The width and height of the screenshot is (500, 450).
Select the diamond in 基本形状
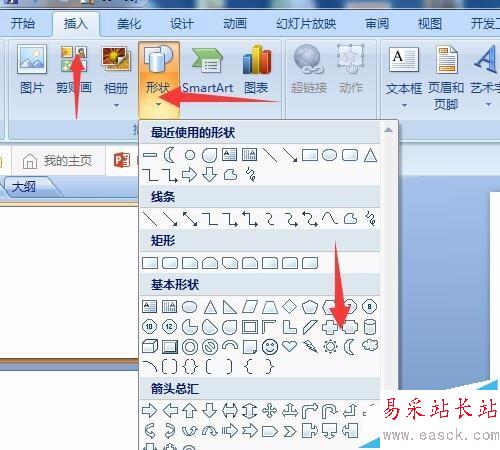(x=289, y=307)
